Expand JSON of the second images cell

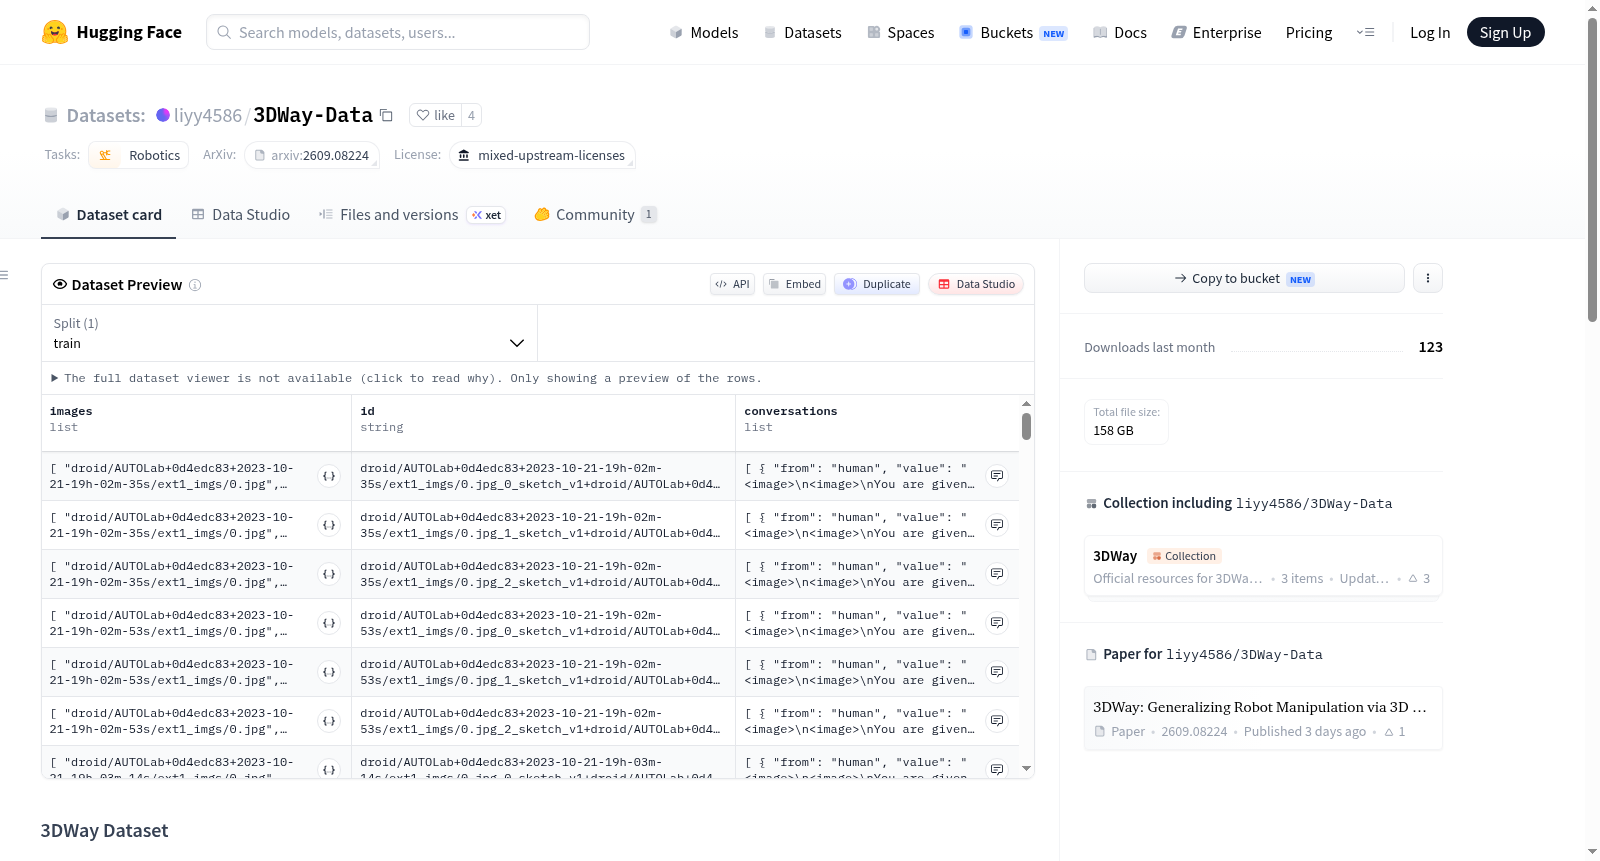pos(329,525)
